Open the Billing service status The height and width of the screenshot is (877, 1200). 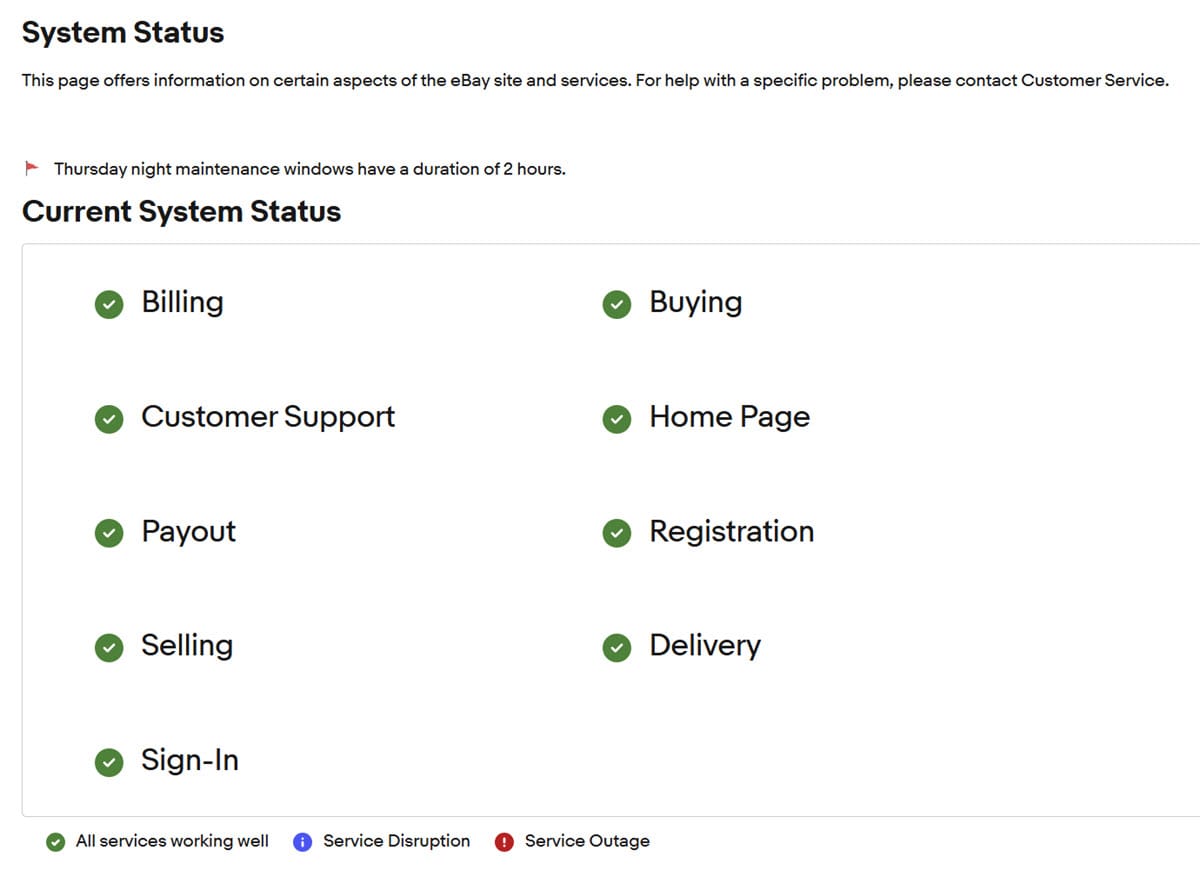click(182, 302)
